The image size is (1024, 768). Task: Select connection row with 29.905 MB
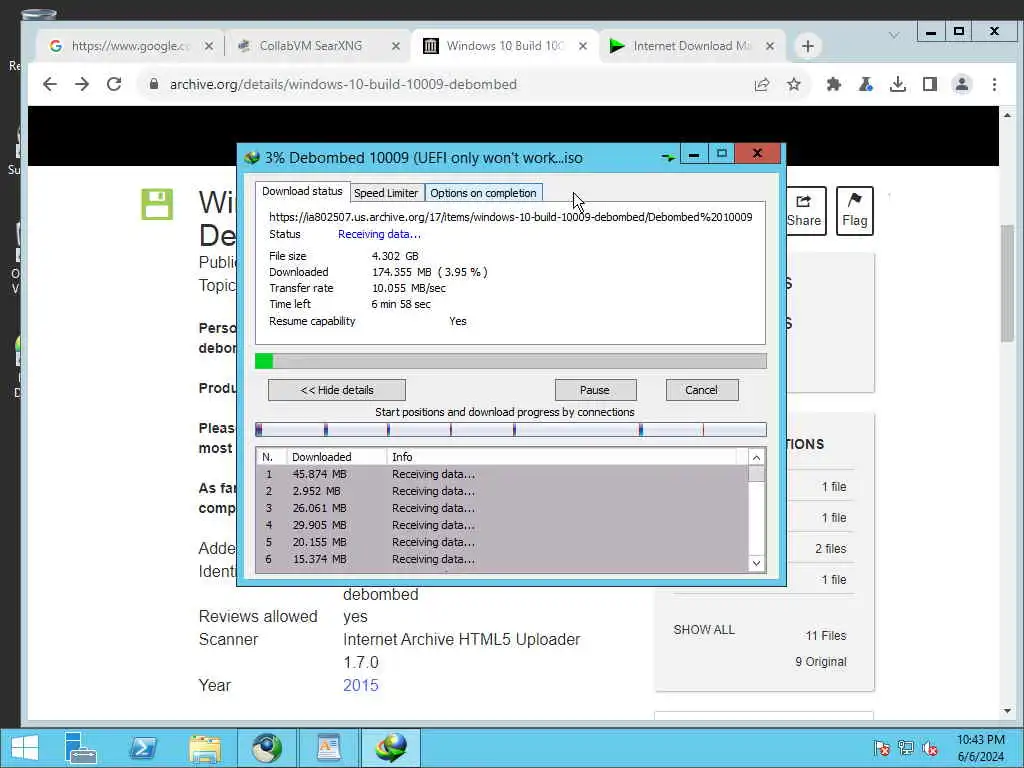tap(502, 525)
